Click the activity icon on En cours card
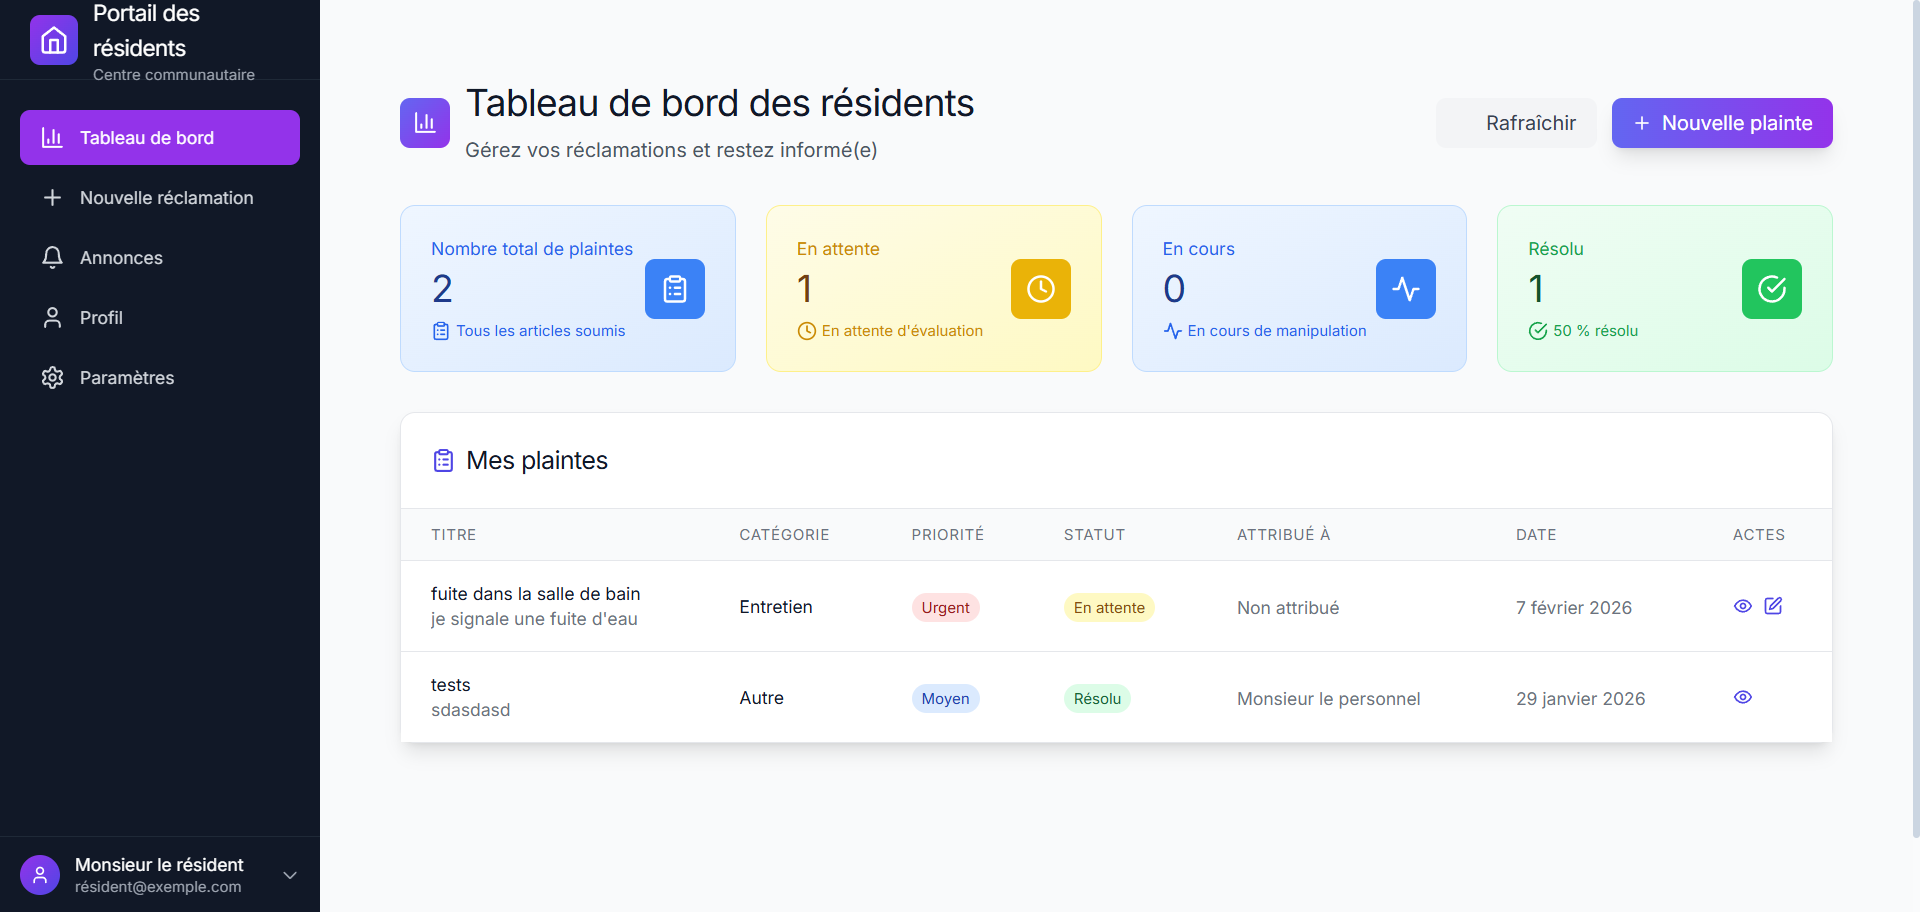Viewport: 1920px width, 912px height. coord(1405,289)
